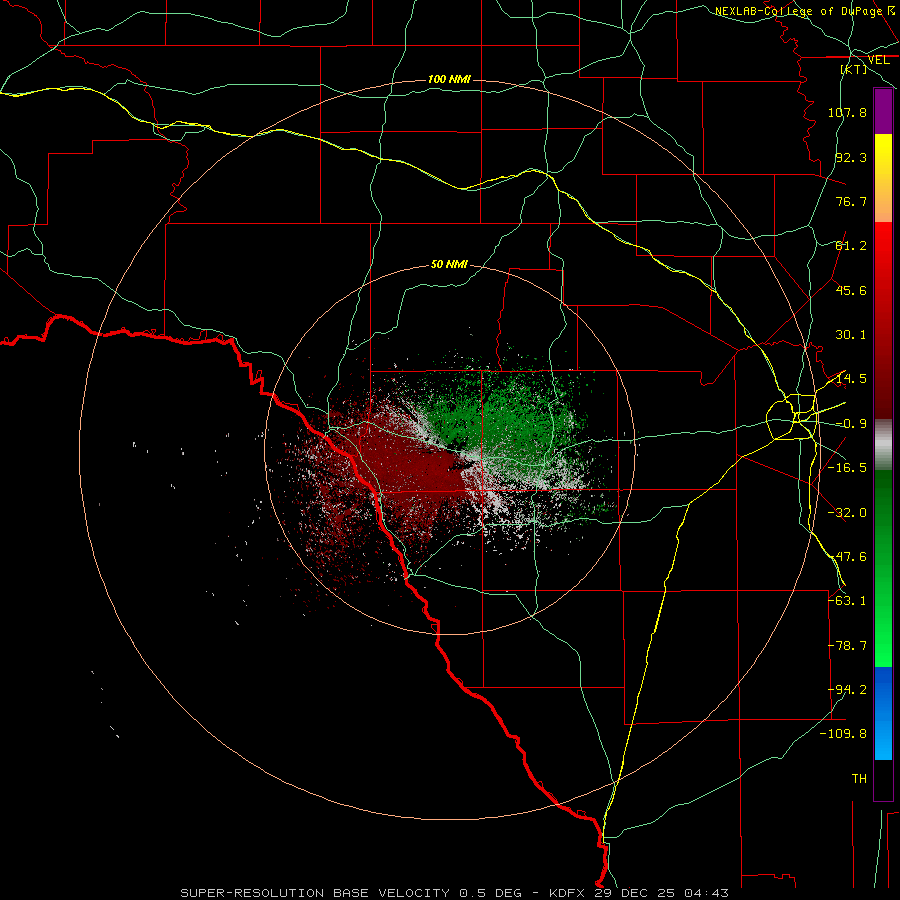This screenshot has height=900, width=900.
Task: Select the -0.9 legend value
Action: 851,424
